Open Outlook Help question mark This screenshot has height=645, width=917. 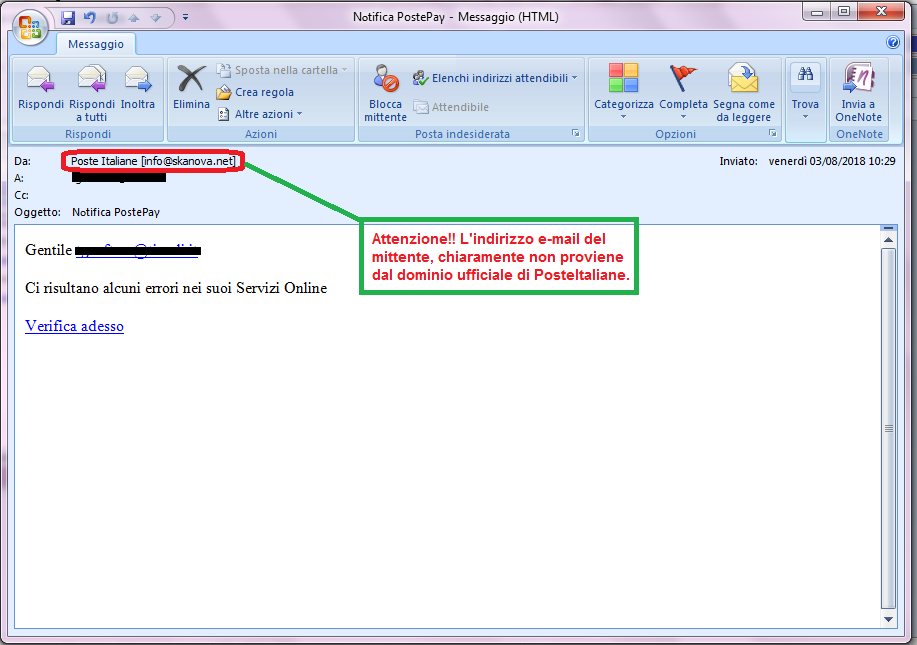point(892,42)
